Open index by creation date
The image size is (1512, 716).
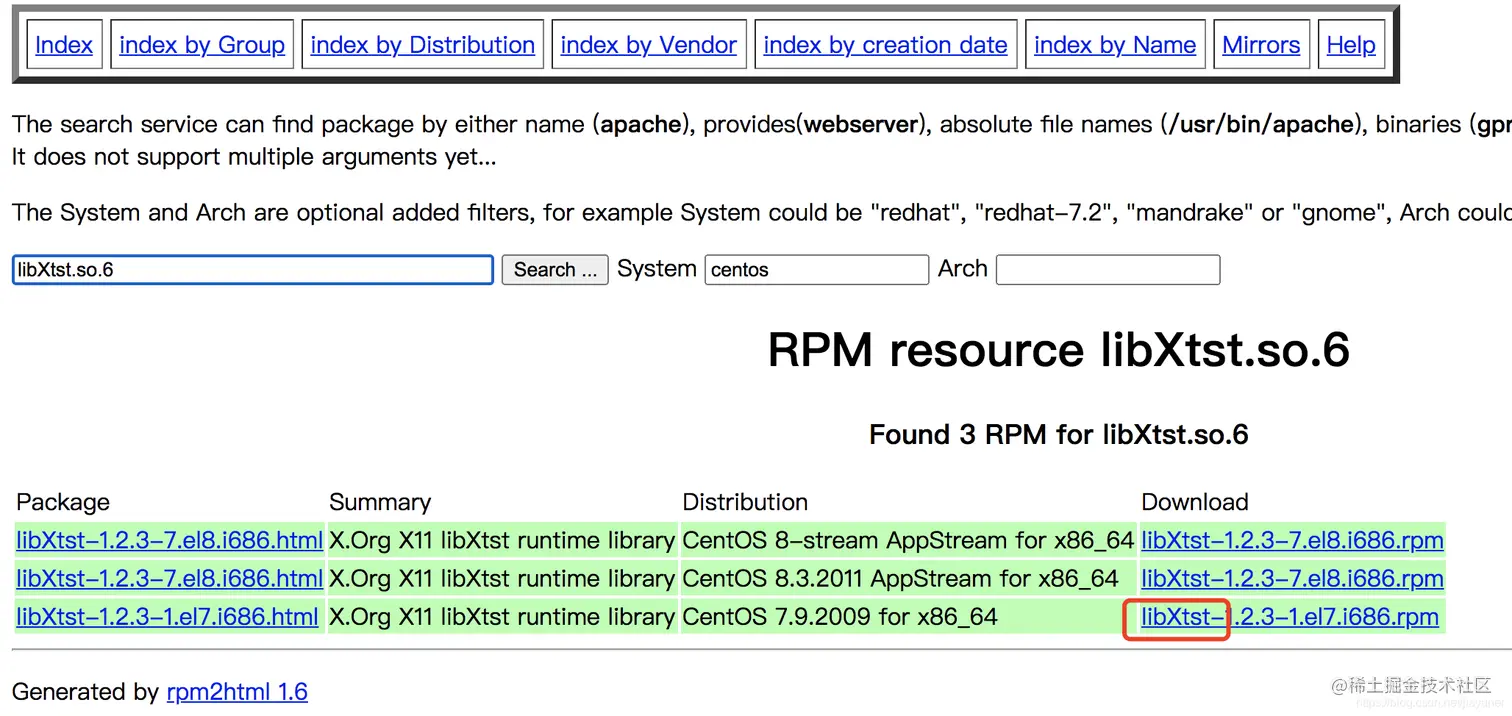(x=885, y=45)
